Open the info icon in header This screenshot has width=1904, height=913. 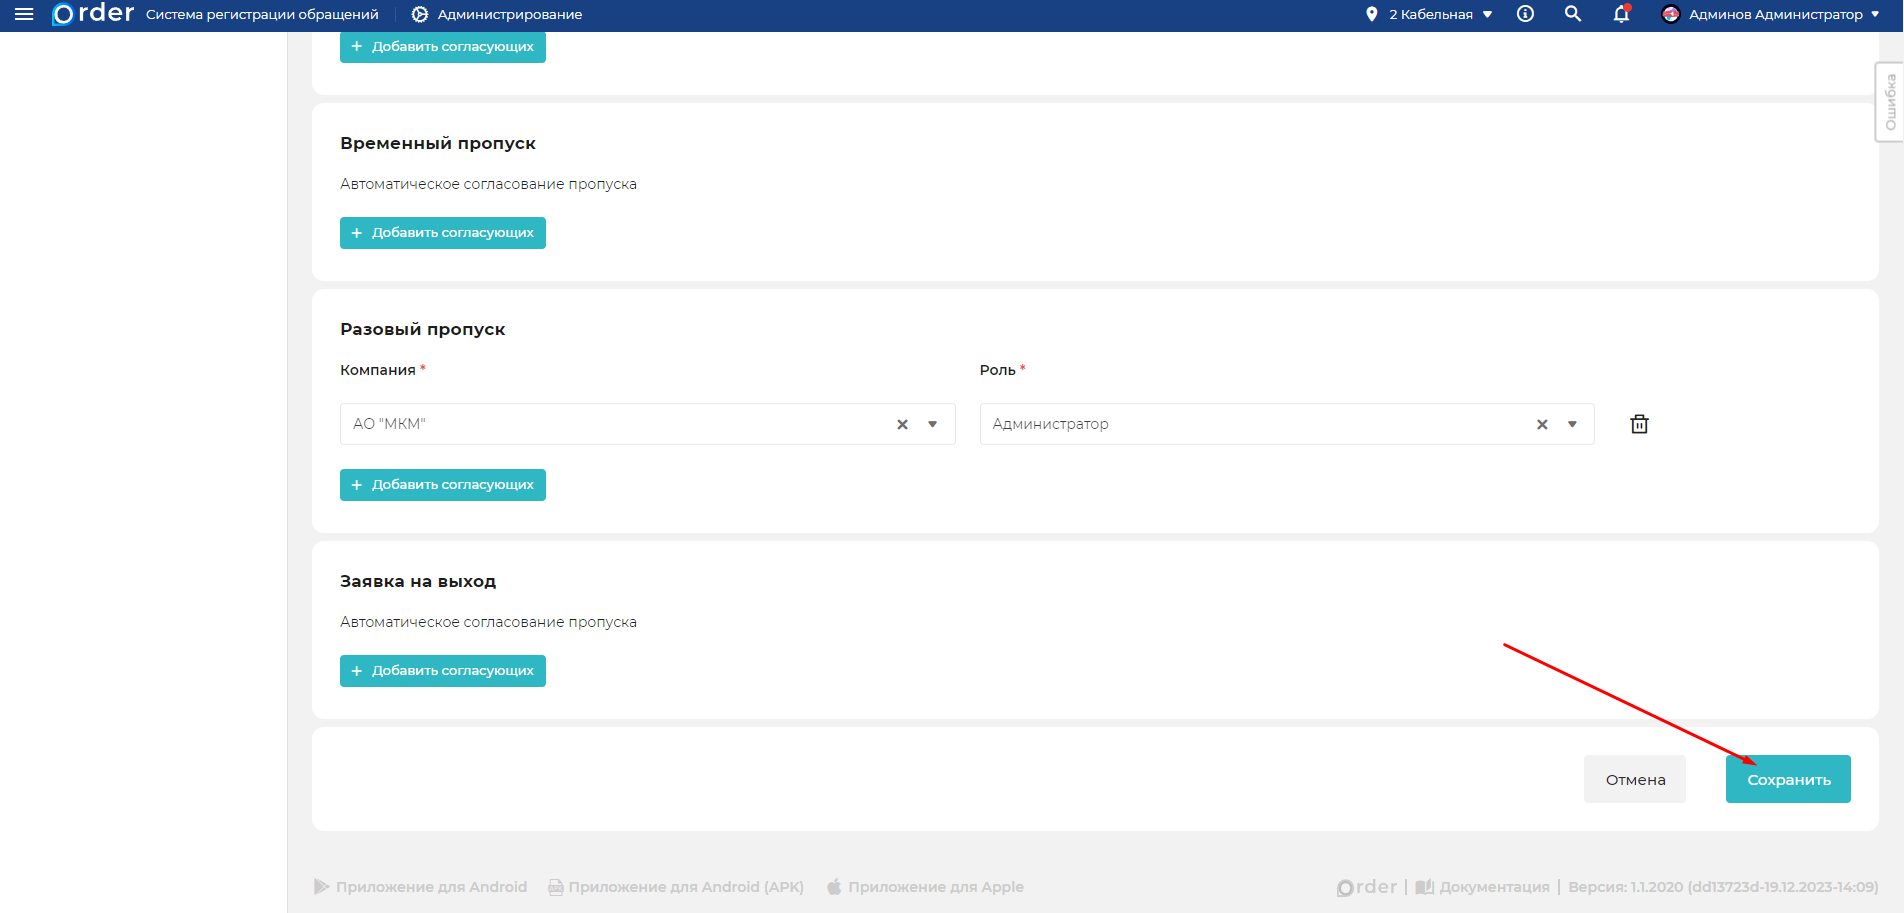click(x=1525, y=14)
